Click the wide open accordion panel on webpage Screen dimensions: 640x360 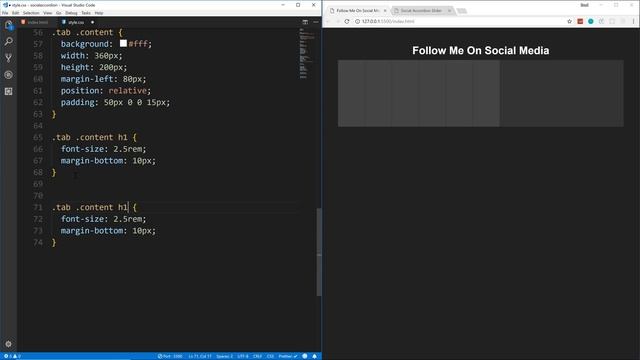562,93
